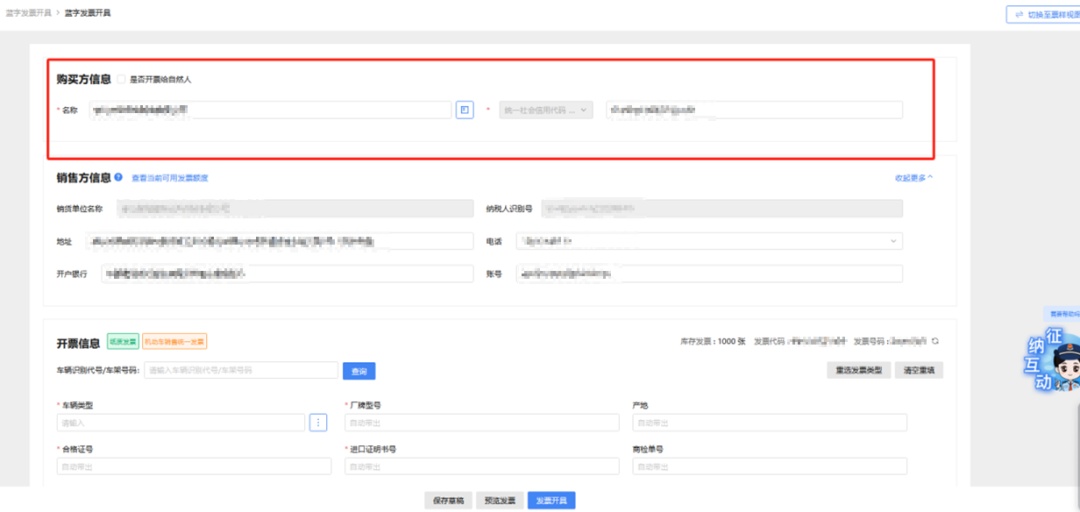Click the refresh icon beside 发票号码
Viewport: 1080px width, 512px height.
[935, 342]
